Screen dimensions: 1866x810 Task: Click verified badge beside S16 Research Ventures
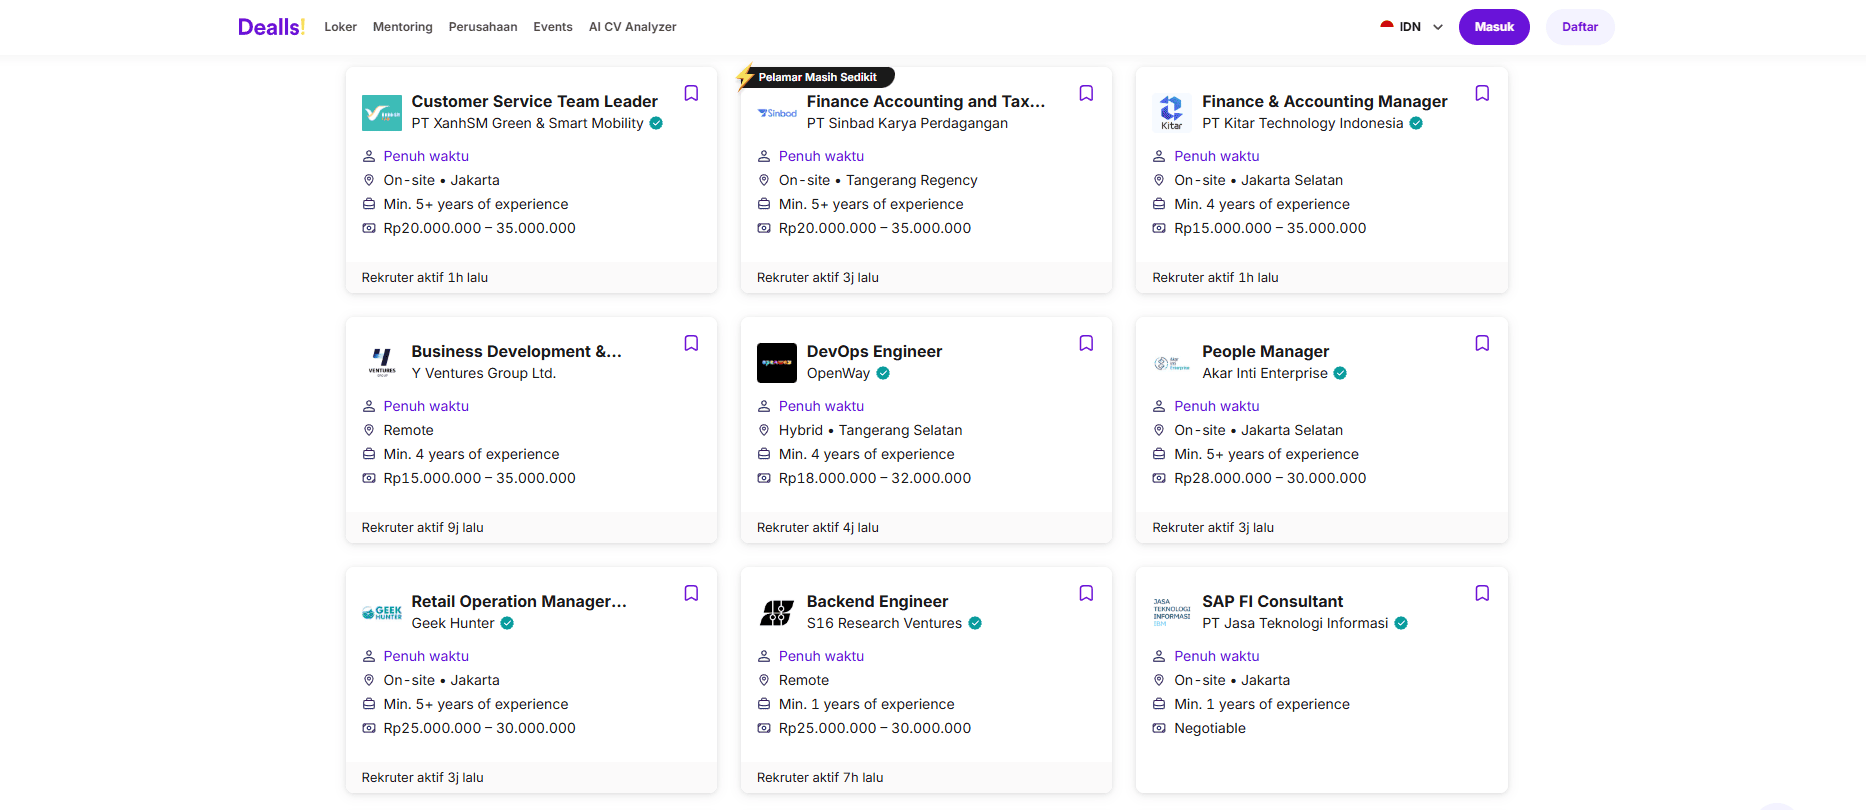(975, 623)
